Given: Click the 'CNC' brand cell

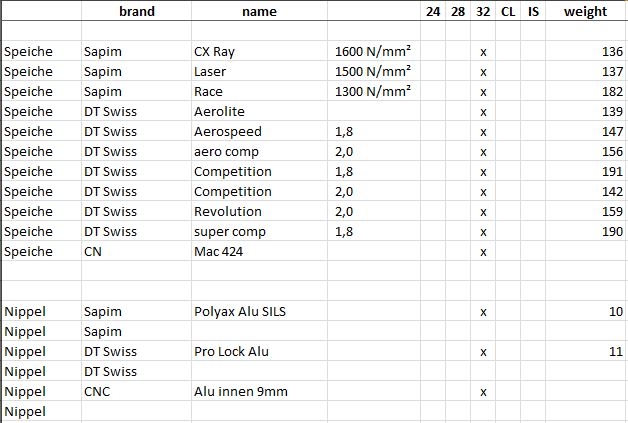Looking at the screenshot, I should click(136, 391).
